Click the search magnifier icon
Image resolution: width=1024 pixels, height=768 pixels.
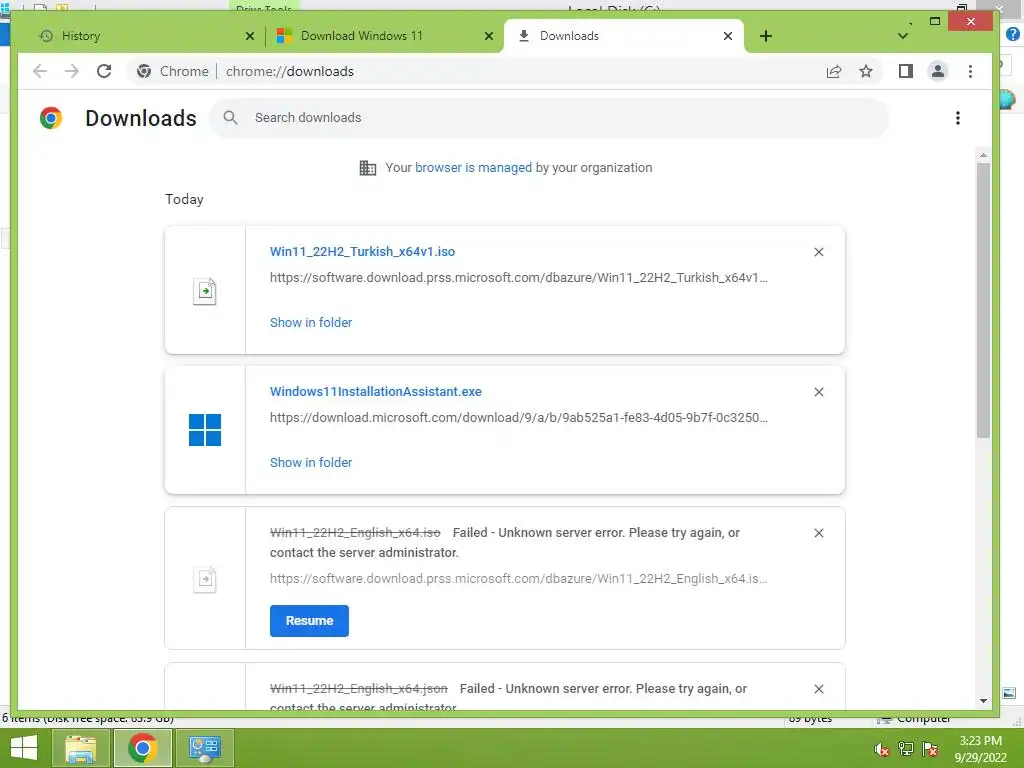(x=230, y=118)
